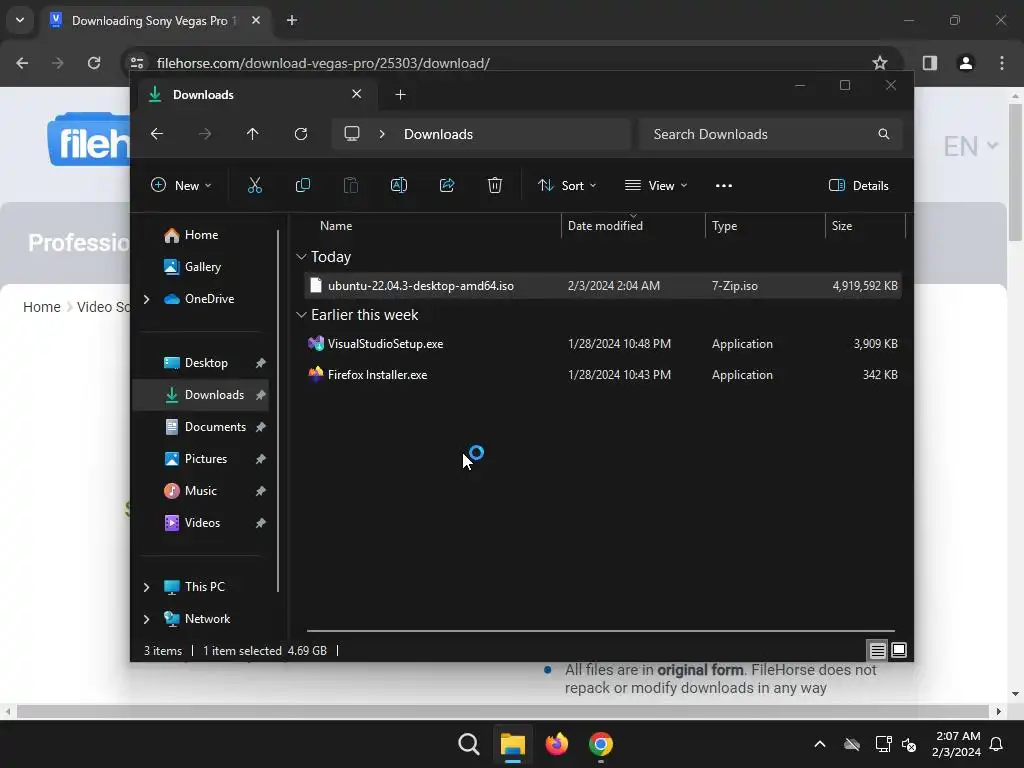The height and width of the screenshot is (768, 1024).
Task: Click the search magnifier in Search Downloads
Action: point(884,134)
